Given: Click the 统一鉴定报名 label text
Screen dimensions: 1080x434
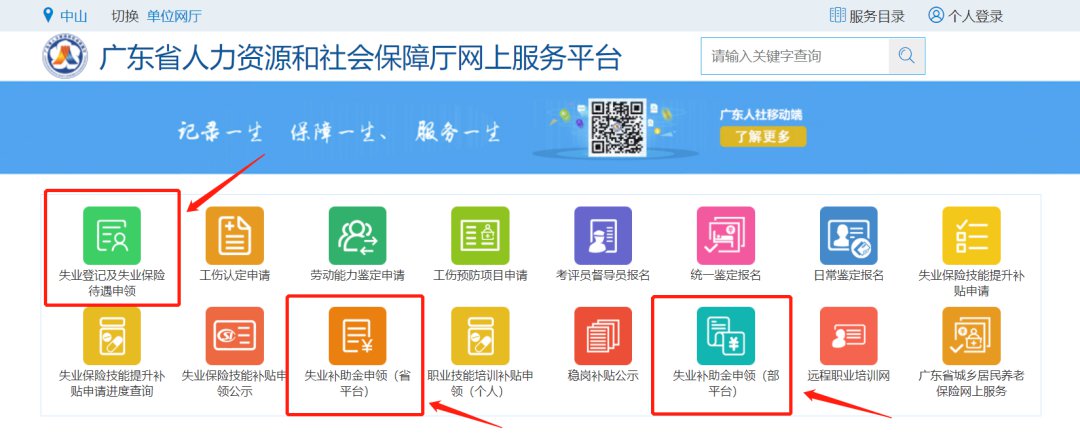Looking at the screenshot, I should (x=726, y=276).
